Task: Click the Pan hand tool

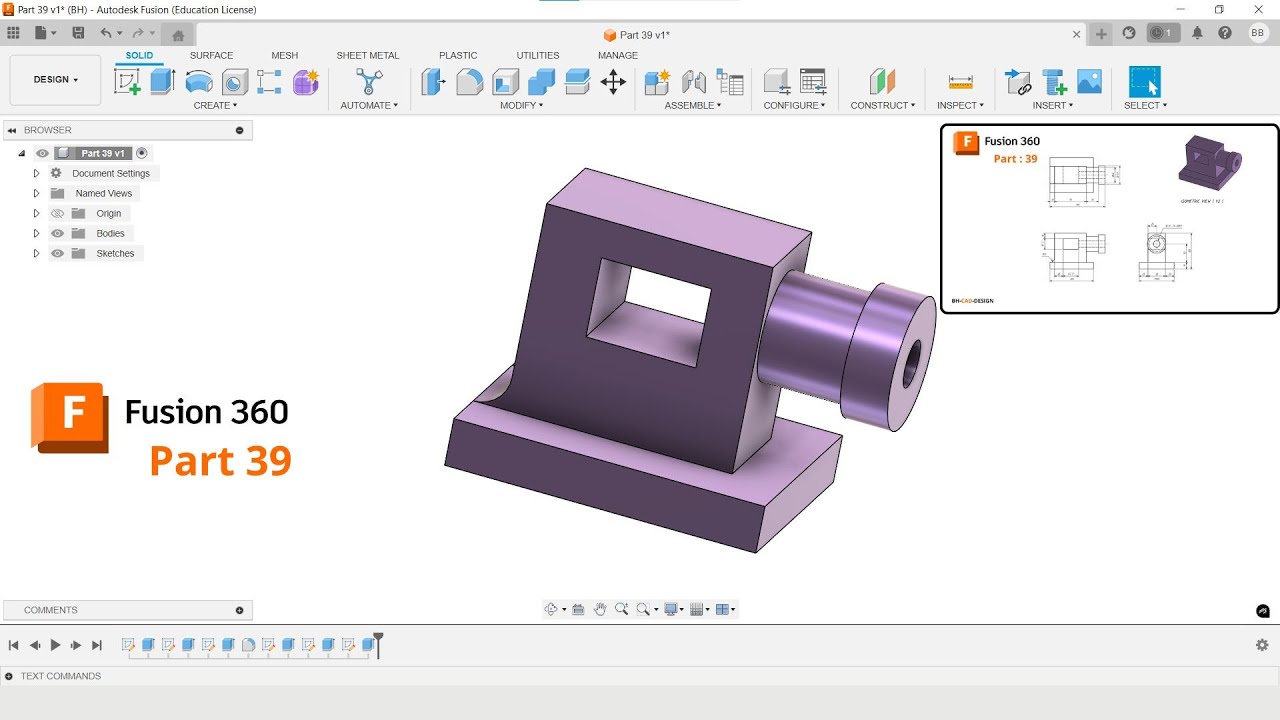Action: (600, 609)
